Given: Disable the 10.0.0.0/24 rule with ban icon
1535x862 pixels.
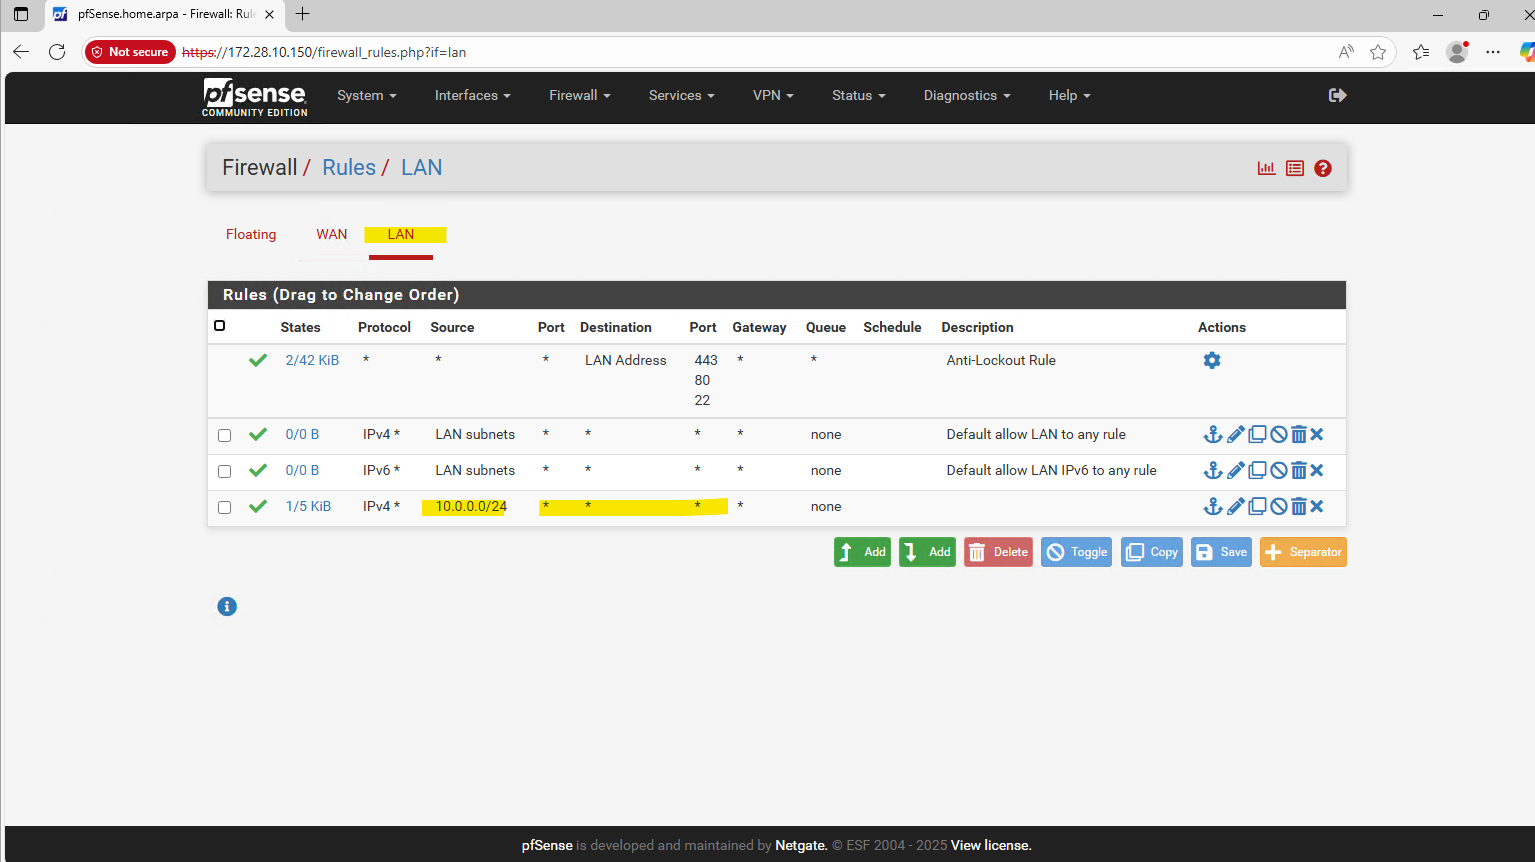Looking at the screenshot, I should (1278, 507).
